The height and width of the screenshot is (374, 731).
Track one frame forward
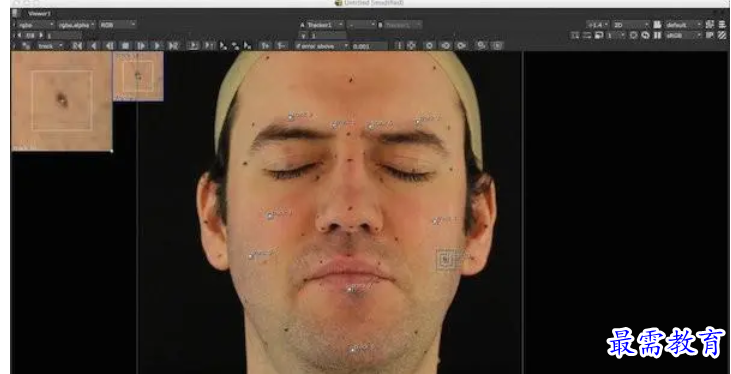141,46
